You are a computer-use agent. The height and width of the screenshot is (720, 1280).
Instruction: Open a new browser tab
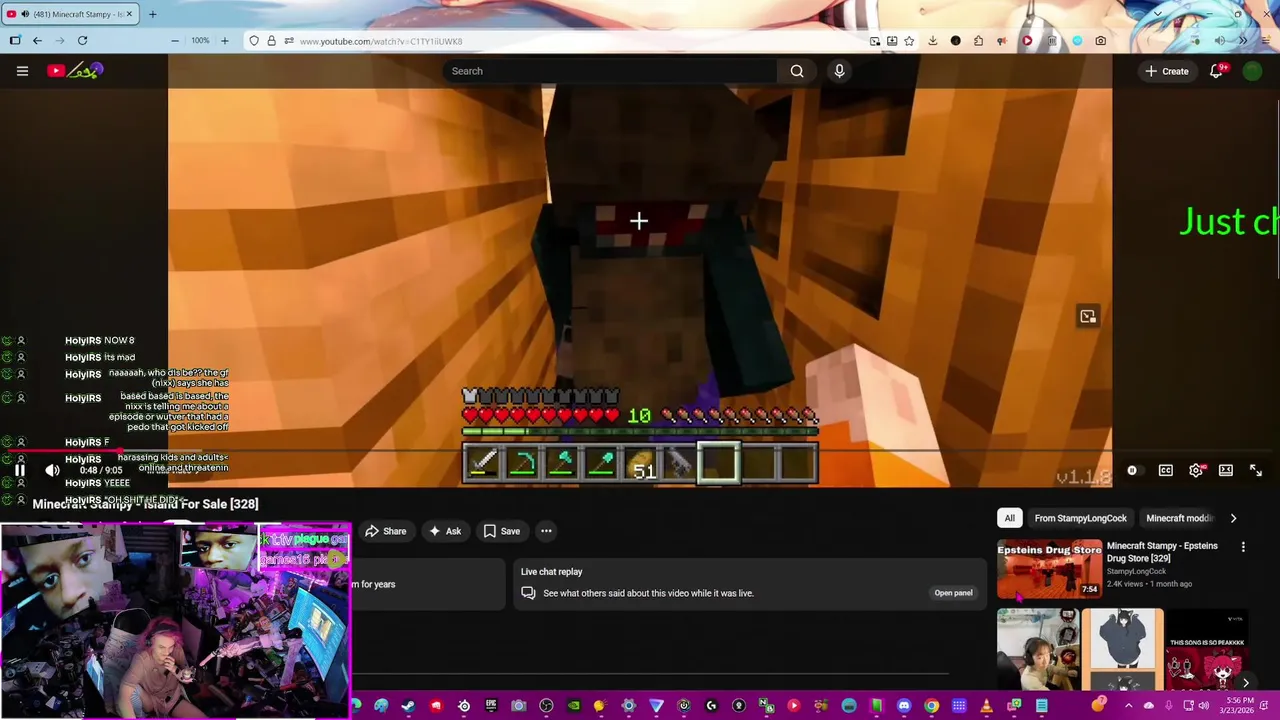coord(152,14)
